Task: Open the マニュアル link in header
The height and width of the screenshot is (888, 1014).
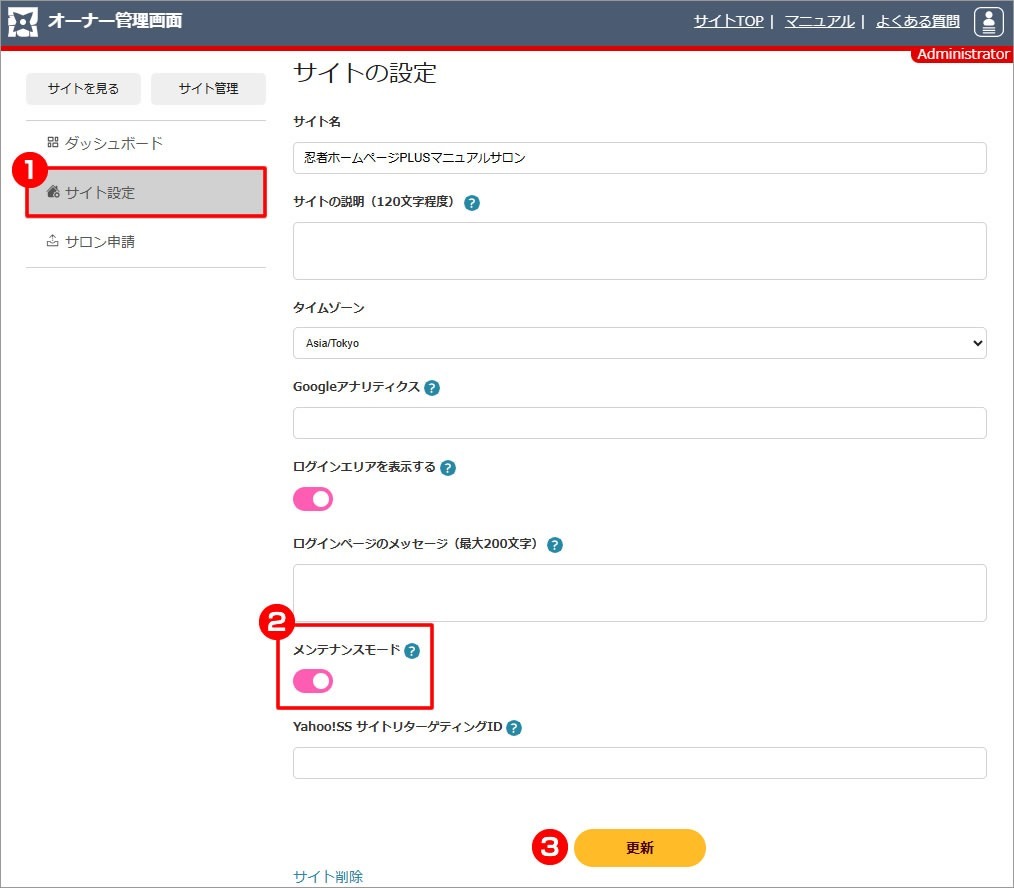Action: [819, 21]
